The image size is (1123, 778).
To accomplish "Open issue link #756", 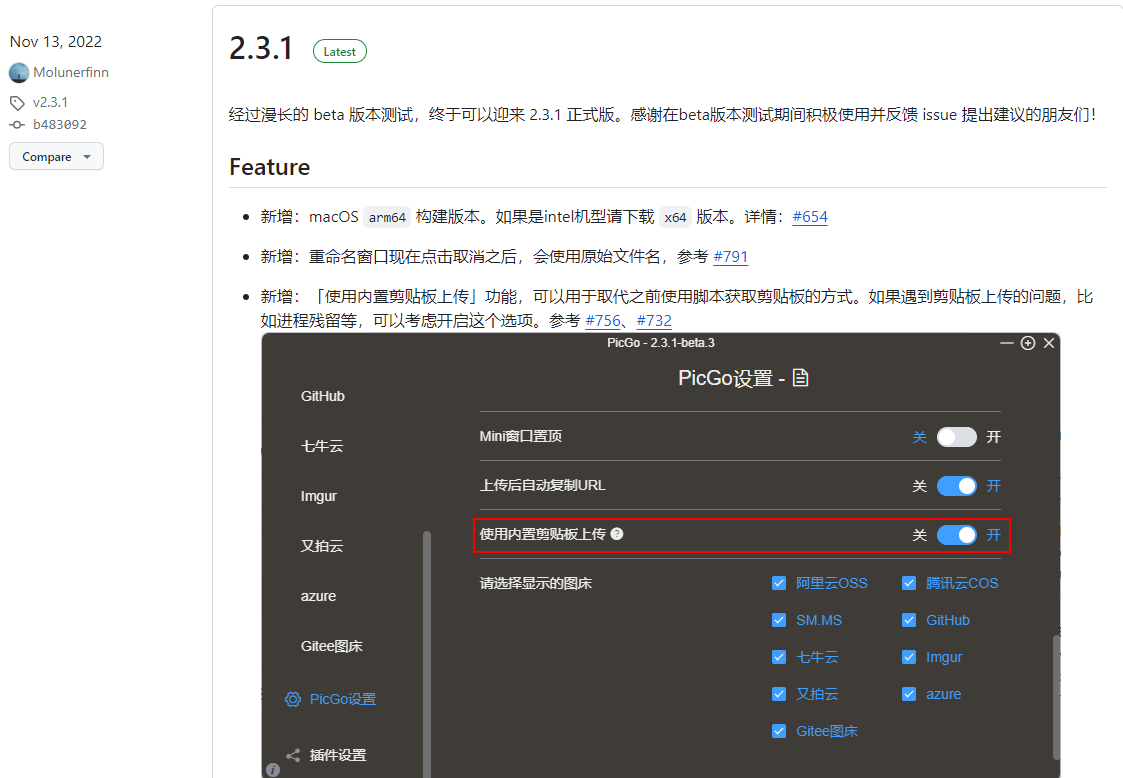I will pyautogui.click(x=603, y=320).
